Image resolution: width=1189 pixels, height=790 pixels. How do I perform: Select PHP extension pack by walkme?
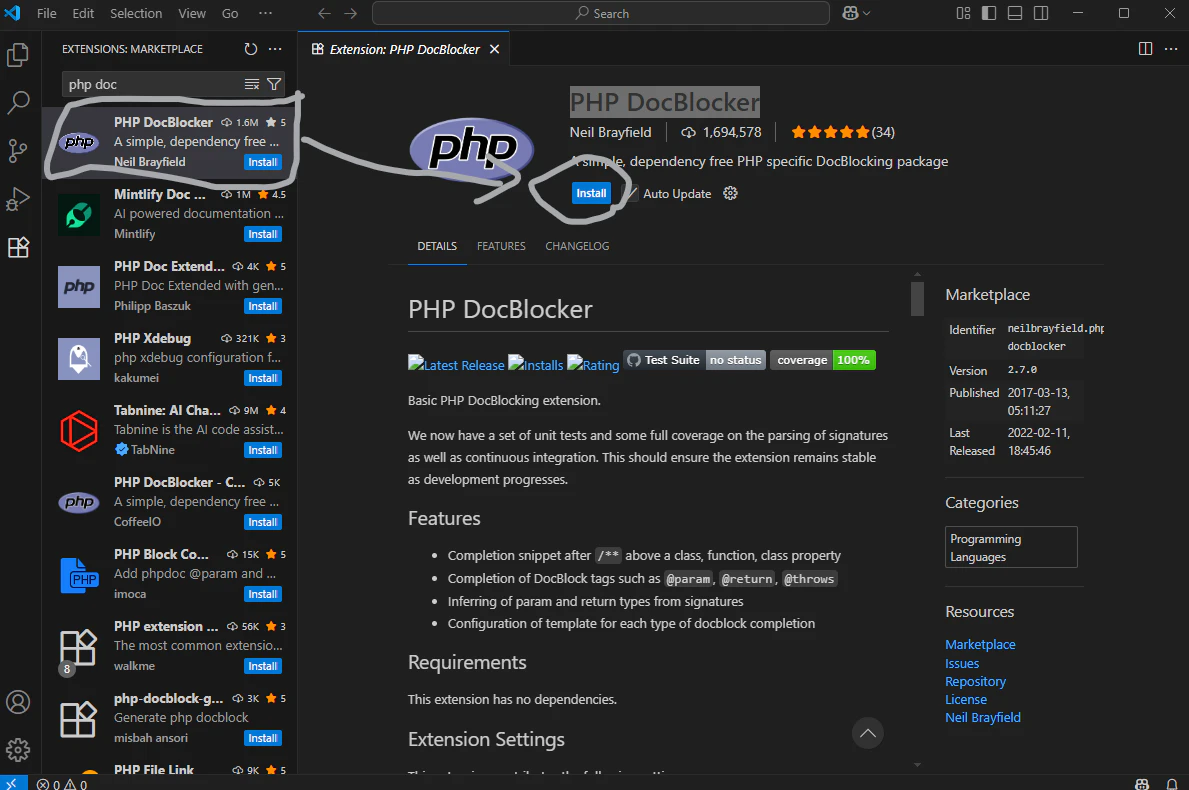170,646
